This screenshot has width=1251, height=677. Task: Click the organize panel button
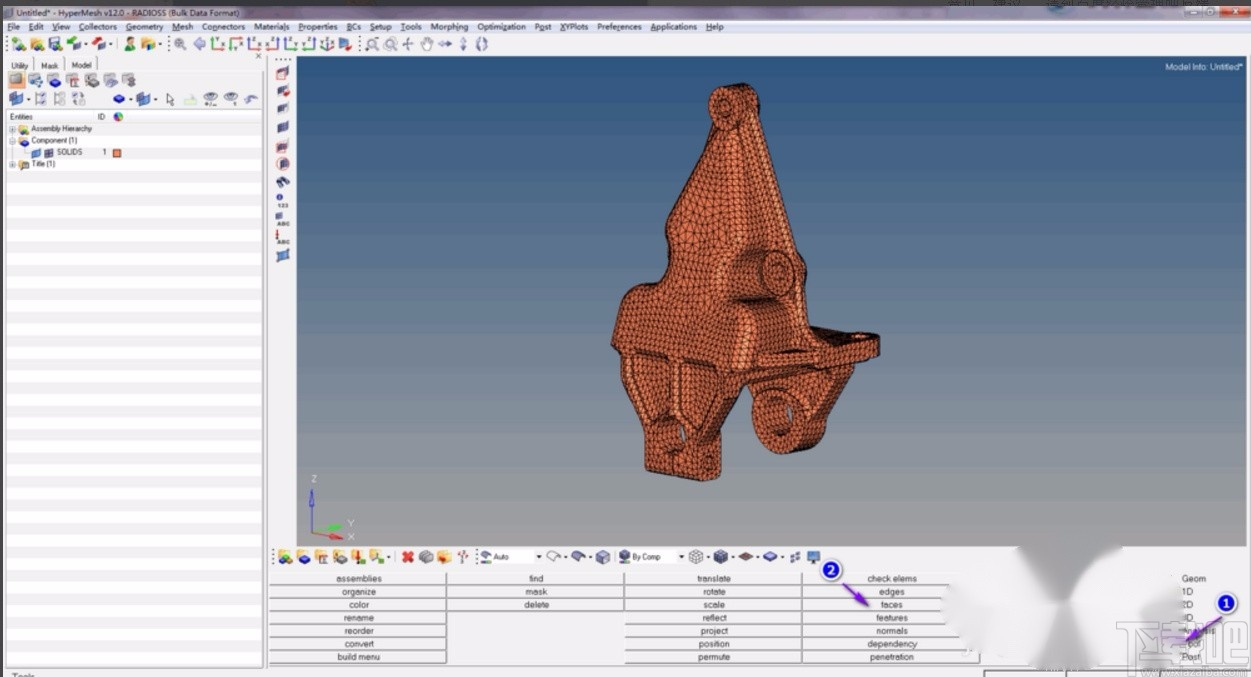pyautogui.click(x=359, y=592)
